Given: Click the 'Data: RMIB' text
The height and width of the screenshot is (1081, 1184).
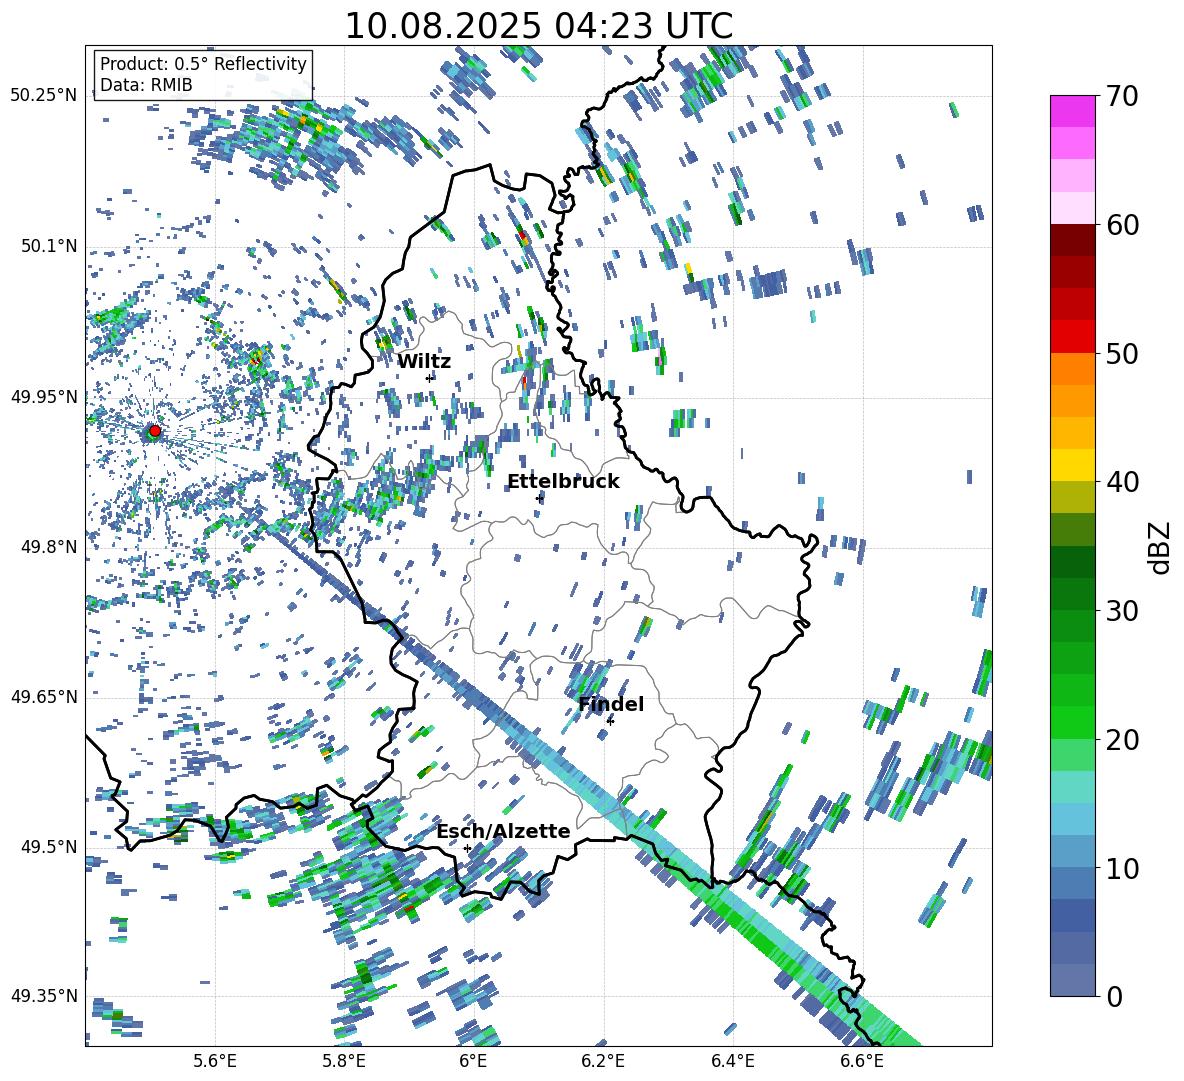Looking at the screenshot, I should [146, 85].
